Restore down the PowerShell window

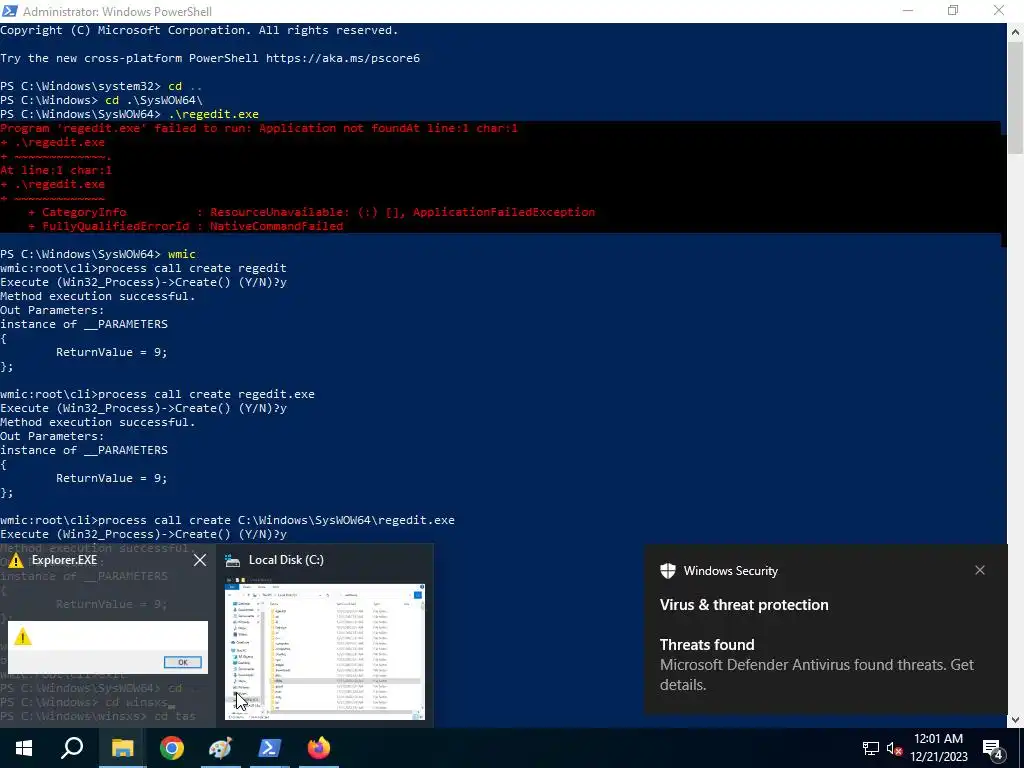(x=953, y=11)
